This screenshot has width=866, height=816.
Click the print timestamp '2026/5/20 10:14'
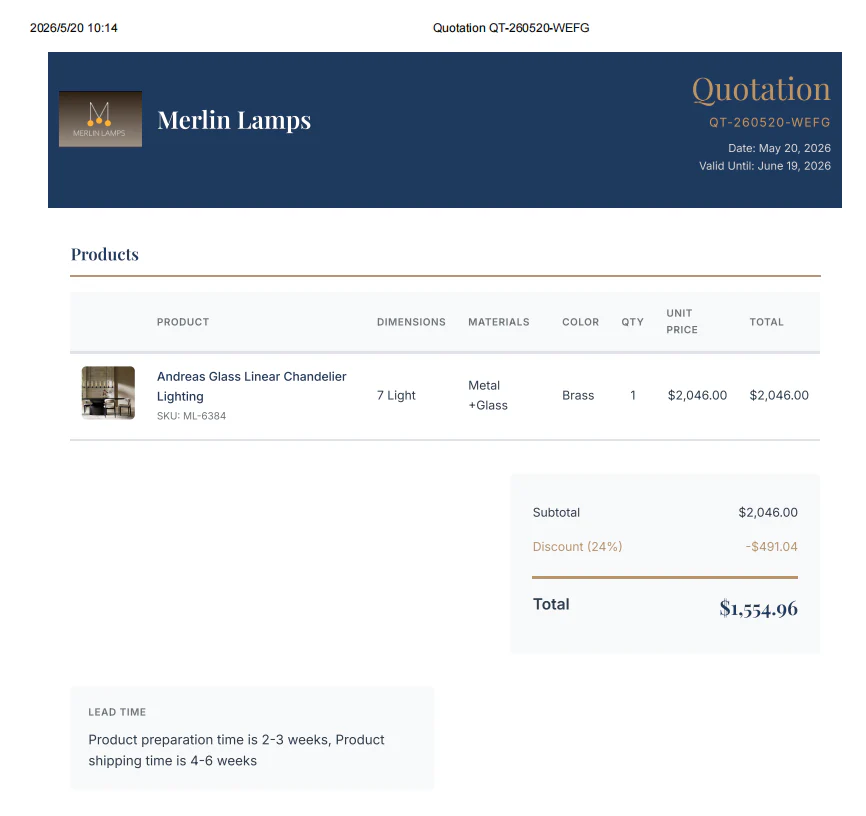coord(73,28)
